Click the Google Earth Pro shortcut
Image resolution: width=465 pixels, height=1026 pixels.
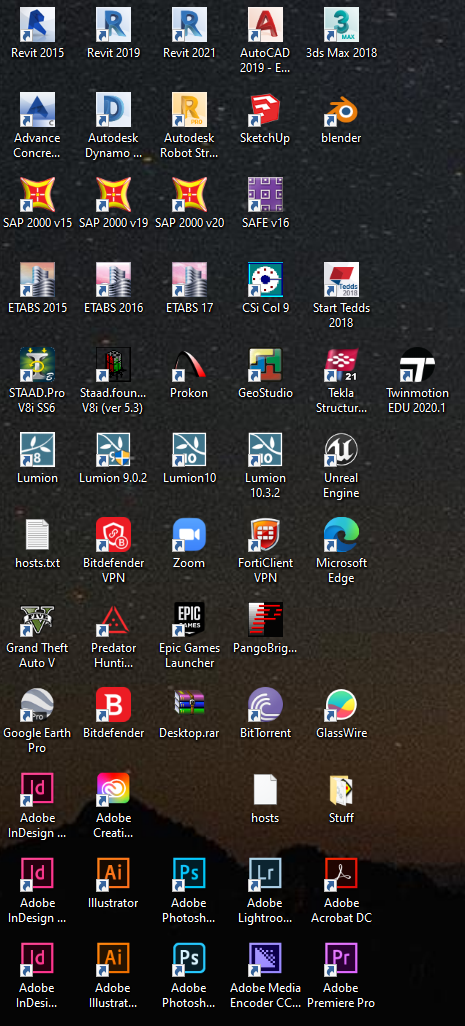37,705
